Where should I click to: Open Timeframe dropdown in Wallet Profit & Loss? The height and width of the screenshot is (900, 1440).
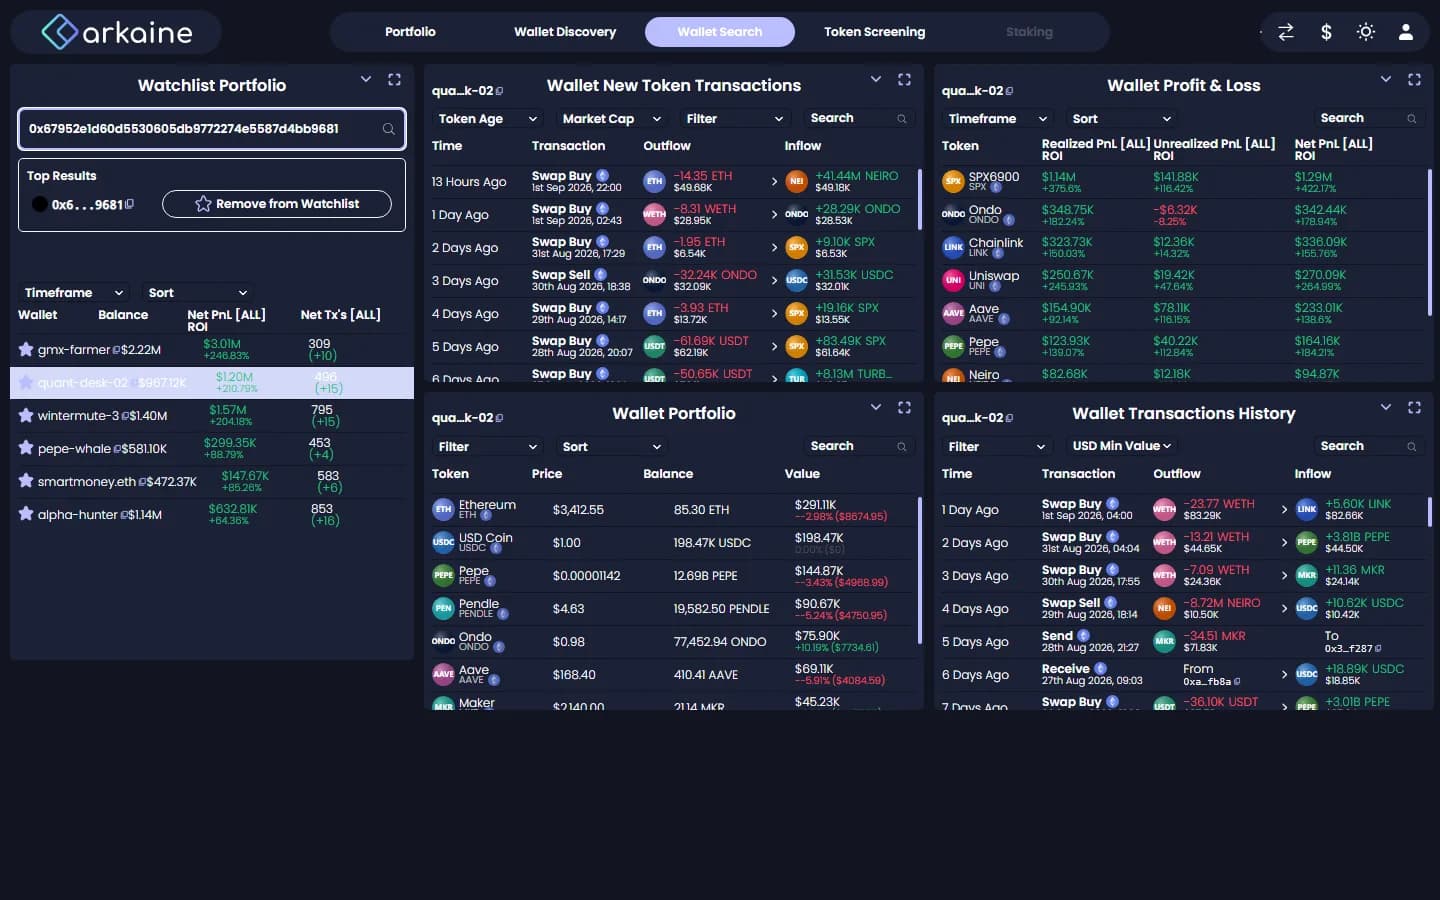click(x=997, y=119)
